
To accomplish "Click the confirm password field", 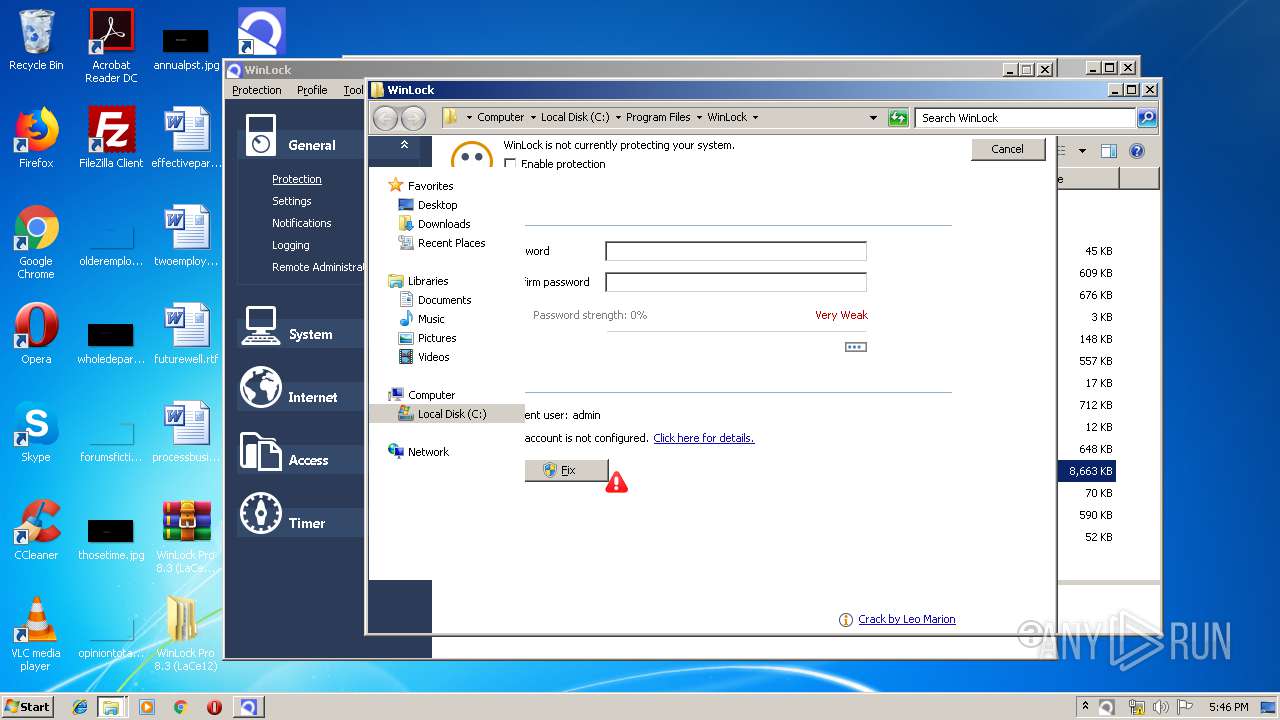I will 736,282.
